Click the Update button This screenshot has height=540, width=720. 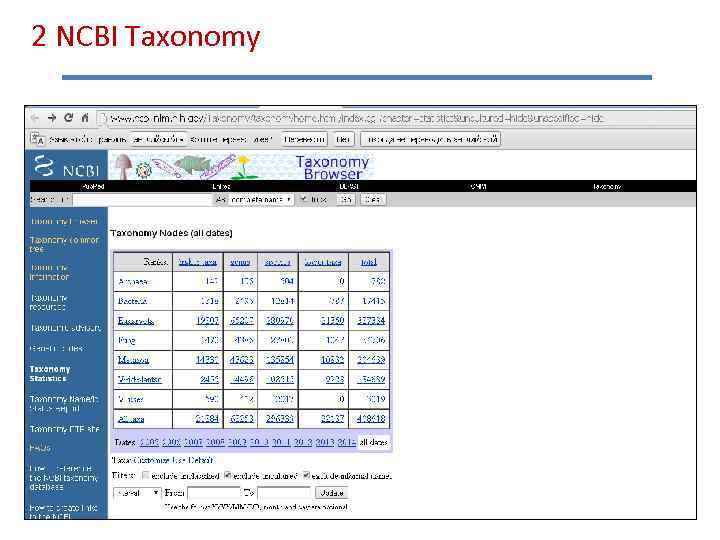(x=332, y=493)
